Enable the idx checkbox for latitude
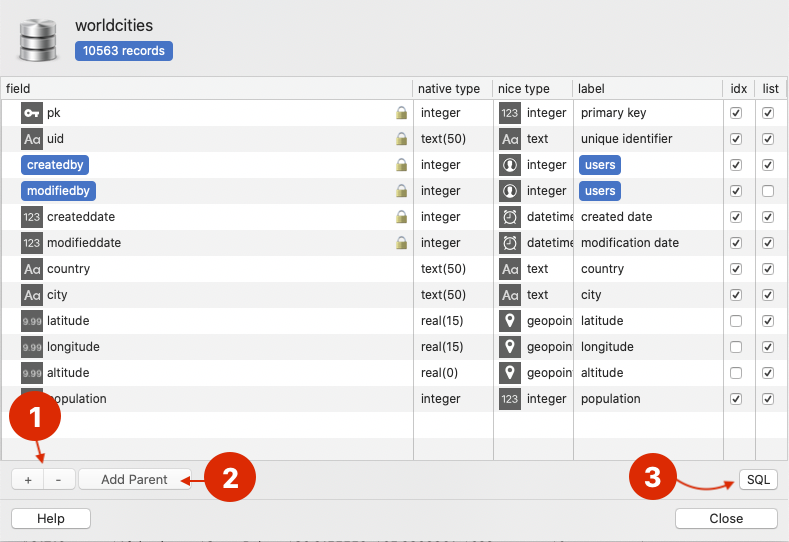Screen dimensions: 789x542 click(736, 321)
